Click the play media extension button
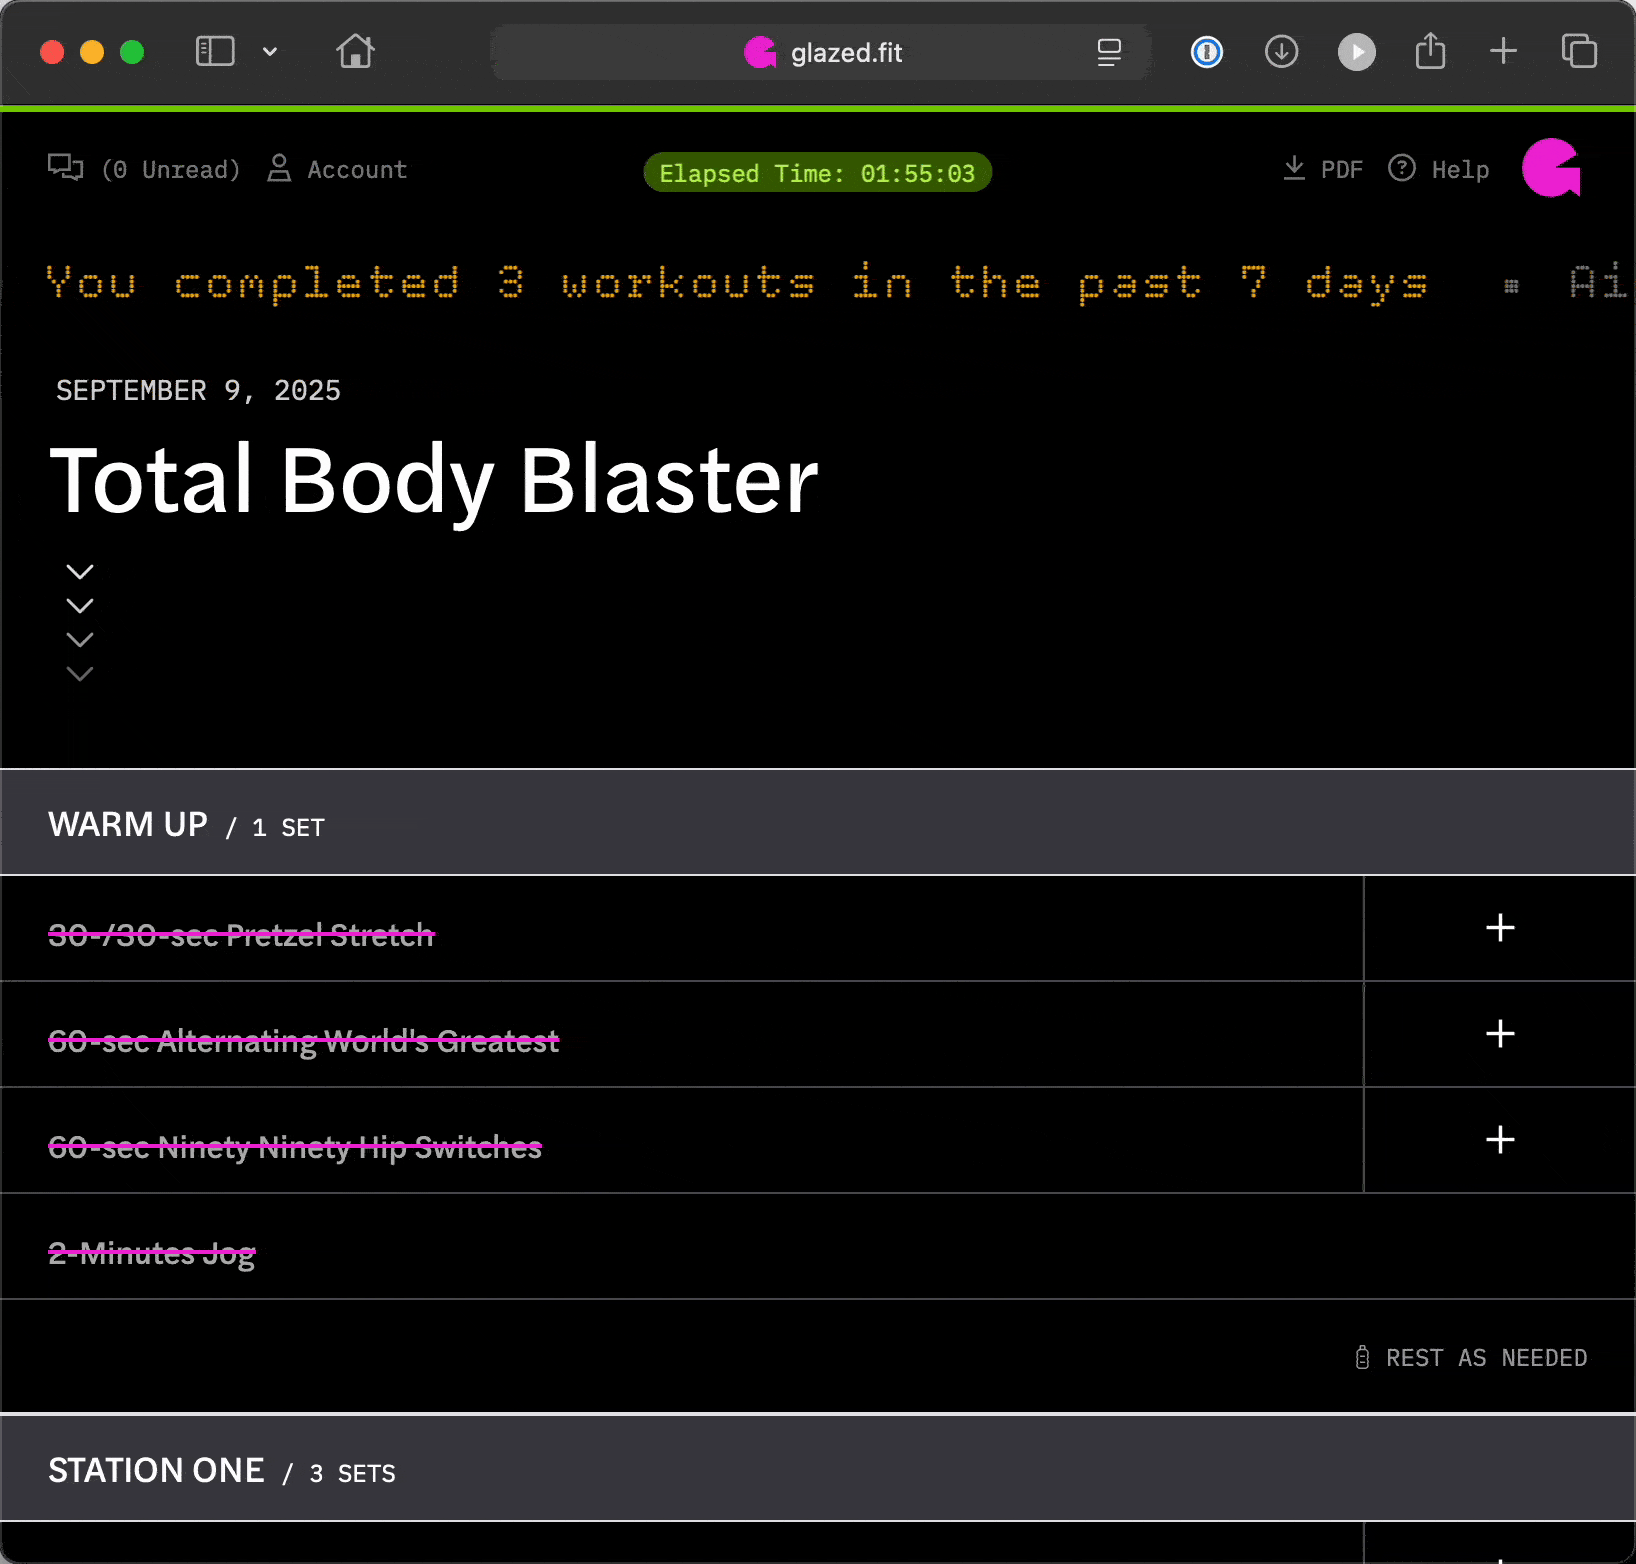 tap(1357, 52)
